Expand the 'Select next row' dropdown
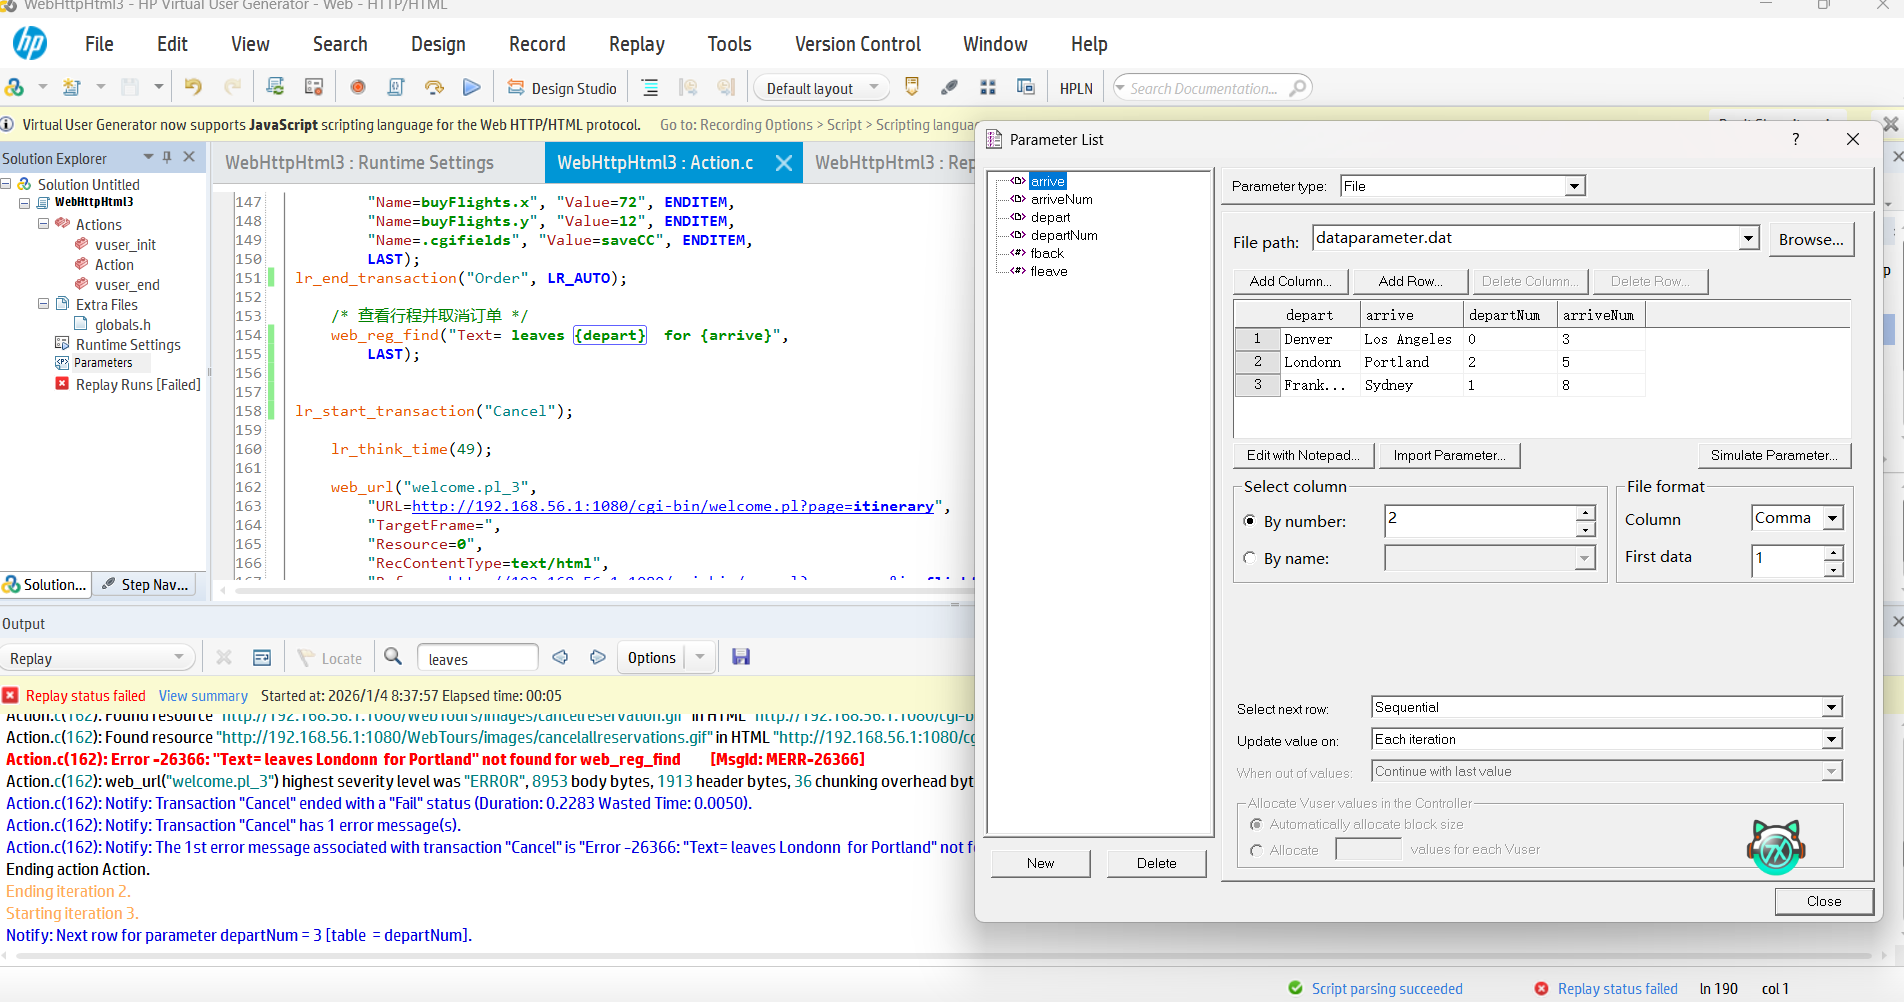 [x=1831, y=707]
